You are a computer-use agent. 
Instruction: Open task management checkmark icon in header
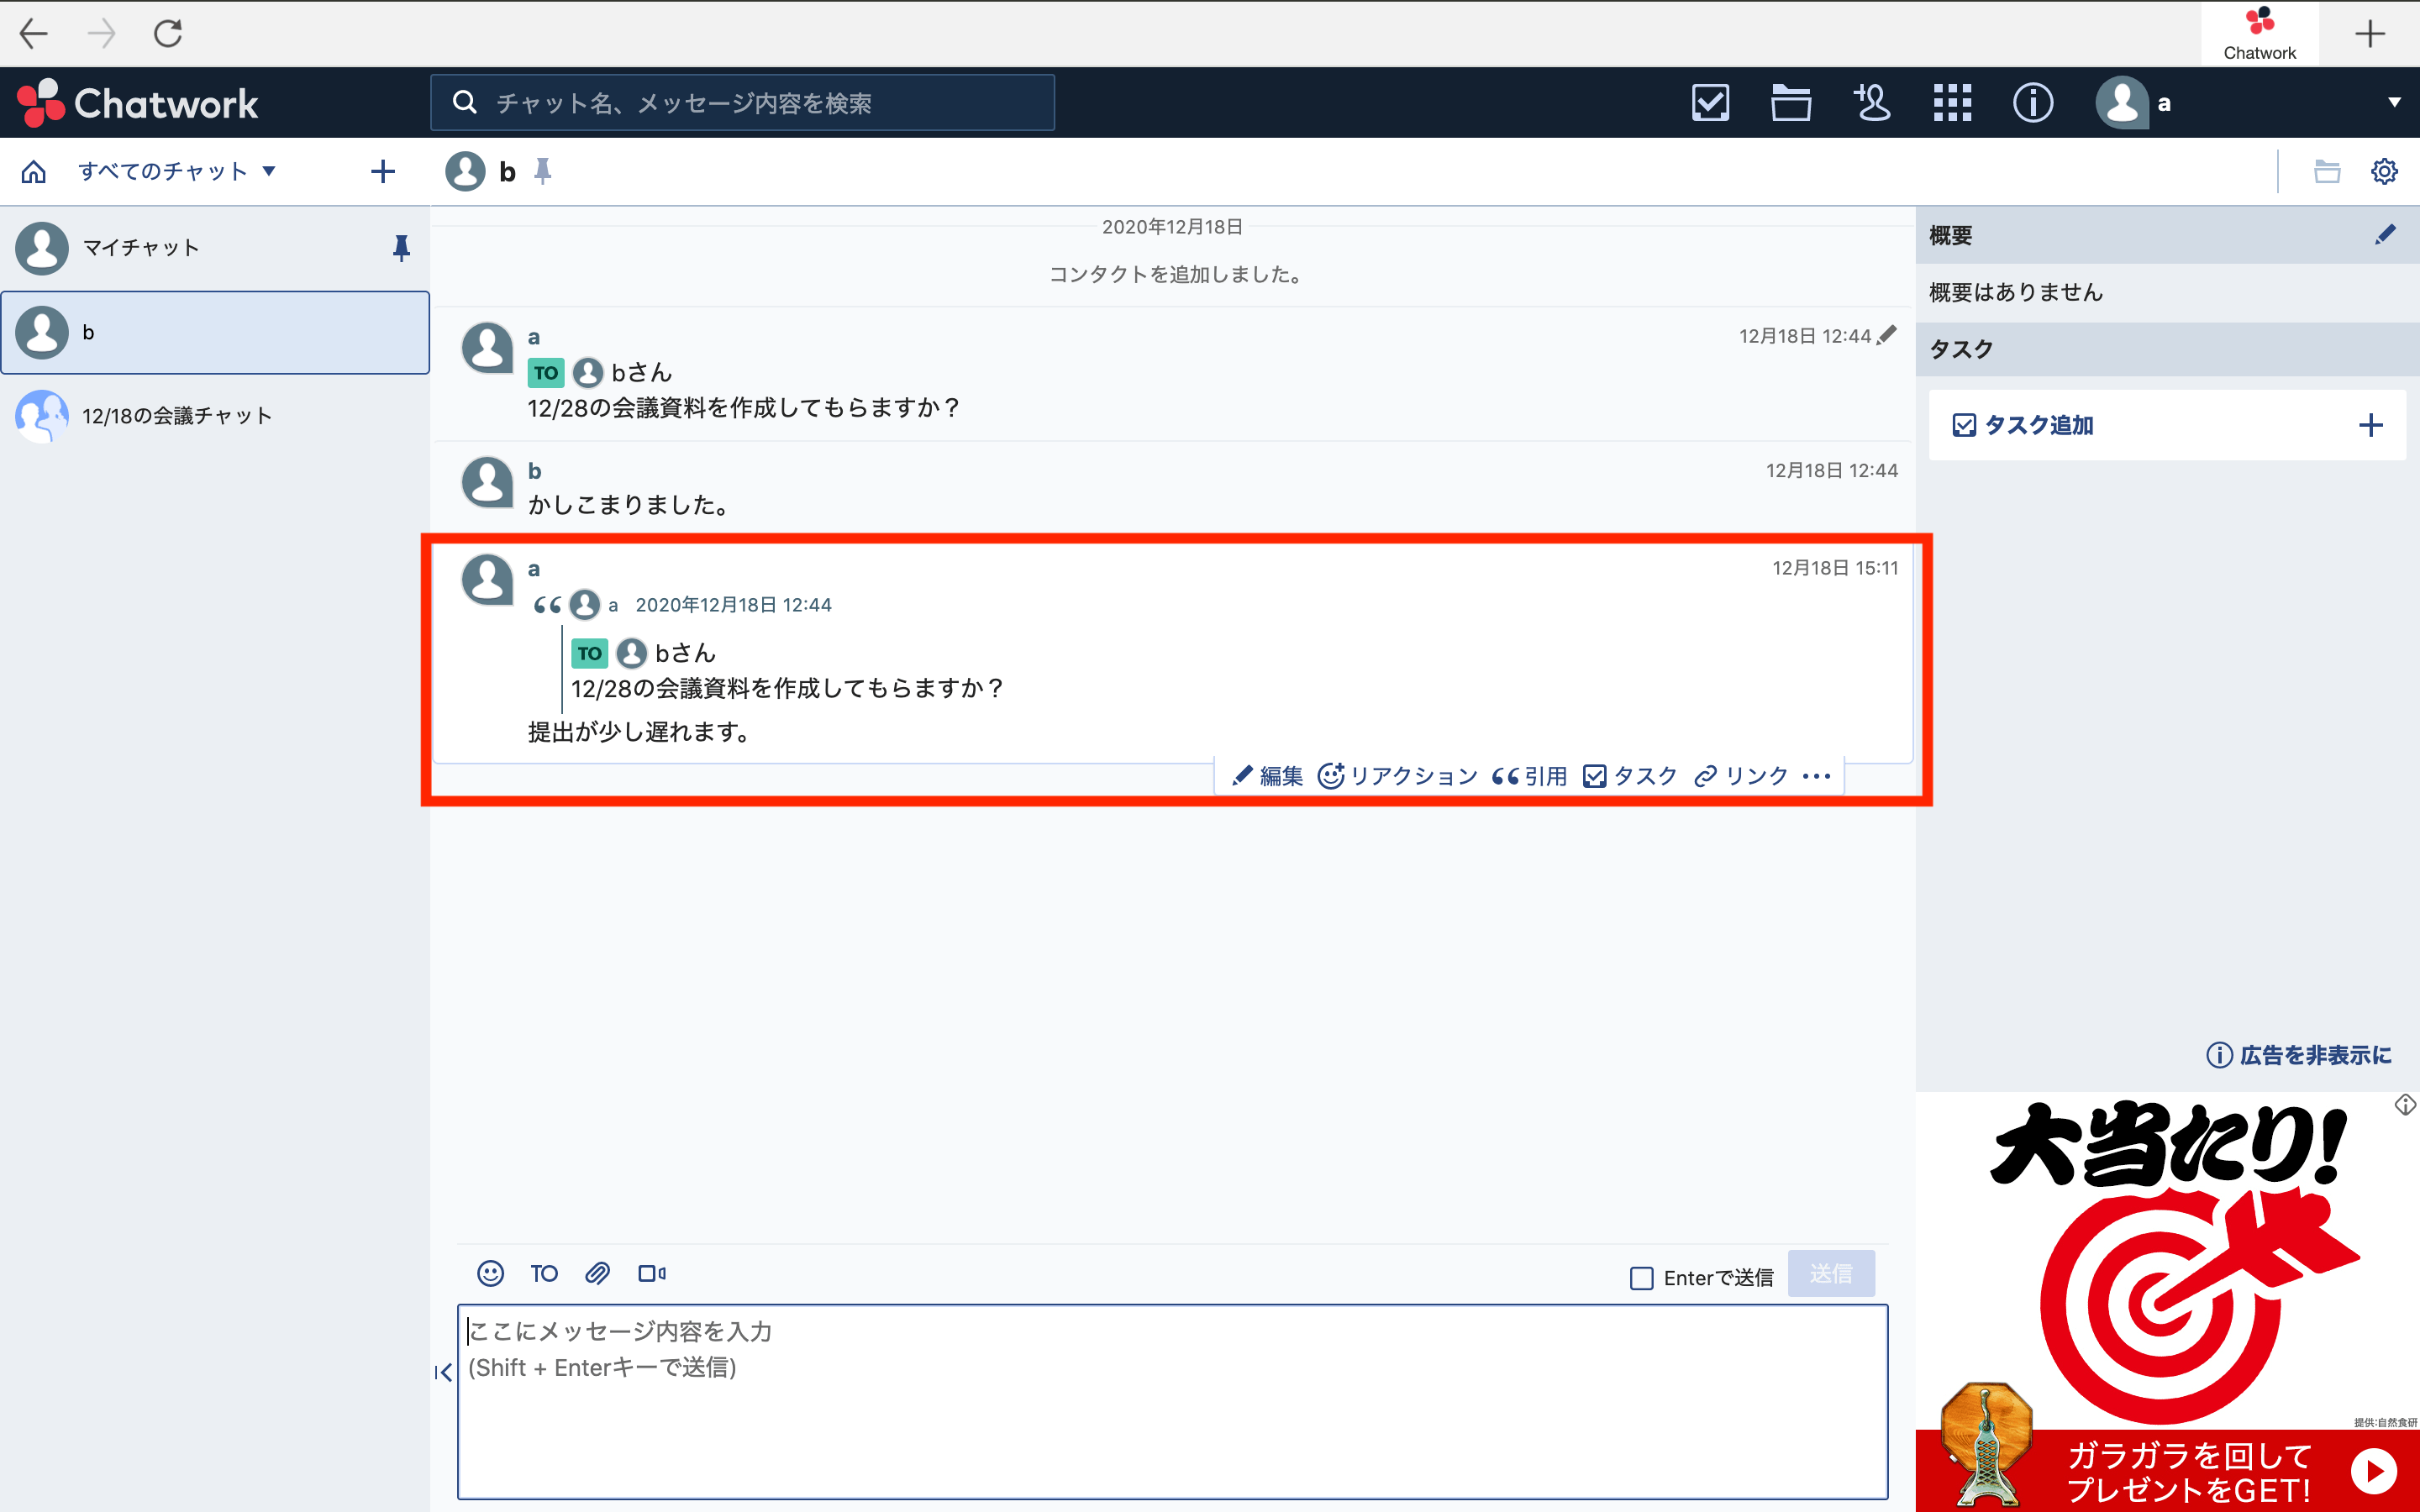tap(1710, 103)
